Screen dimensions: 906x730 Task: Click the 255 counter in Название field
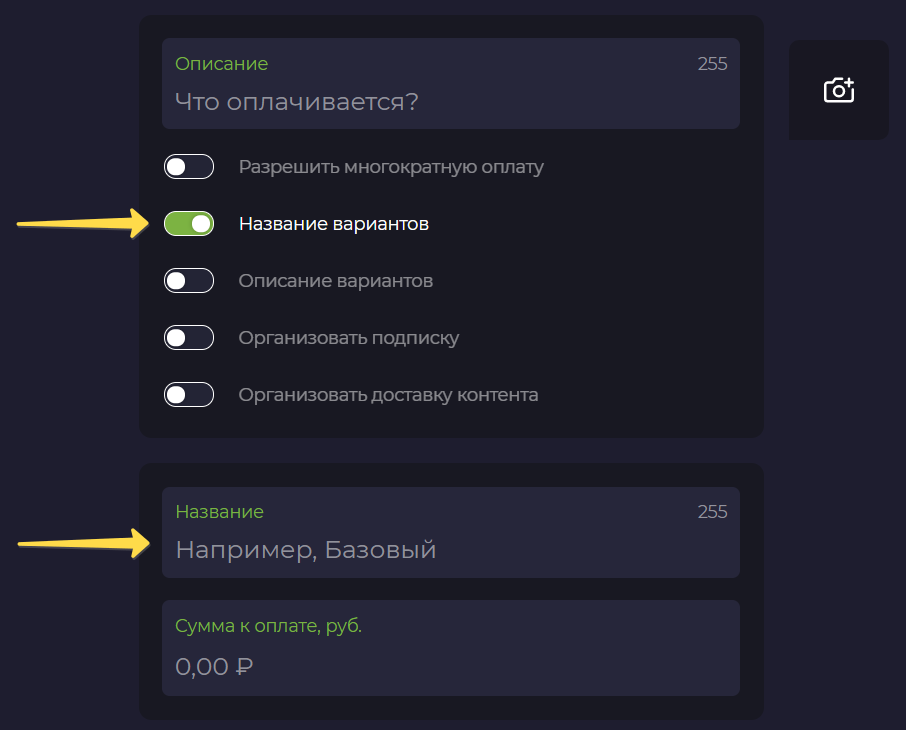pyautogui.click(x=712, y=512)
